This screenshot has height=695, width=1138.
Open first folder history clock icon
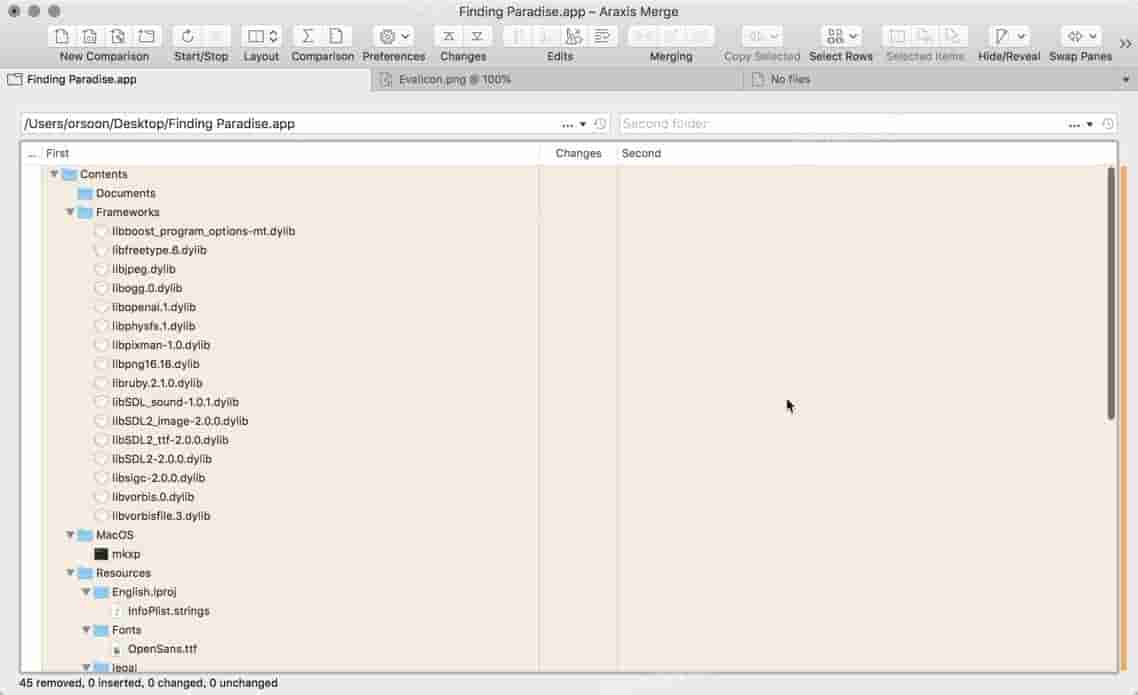(x=600, y=124)
